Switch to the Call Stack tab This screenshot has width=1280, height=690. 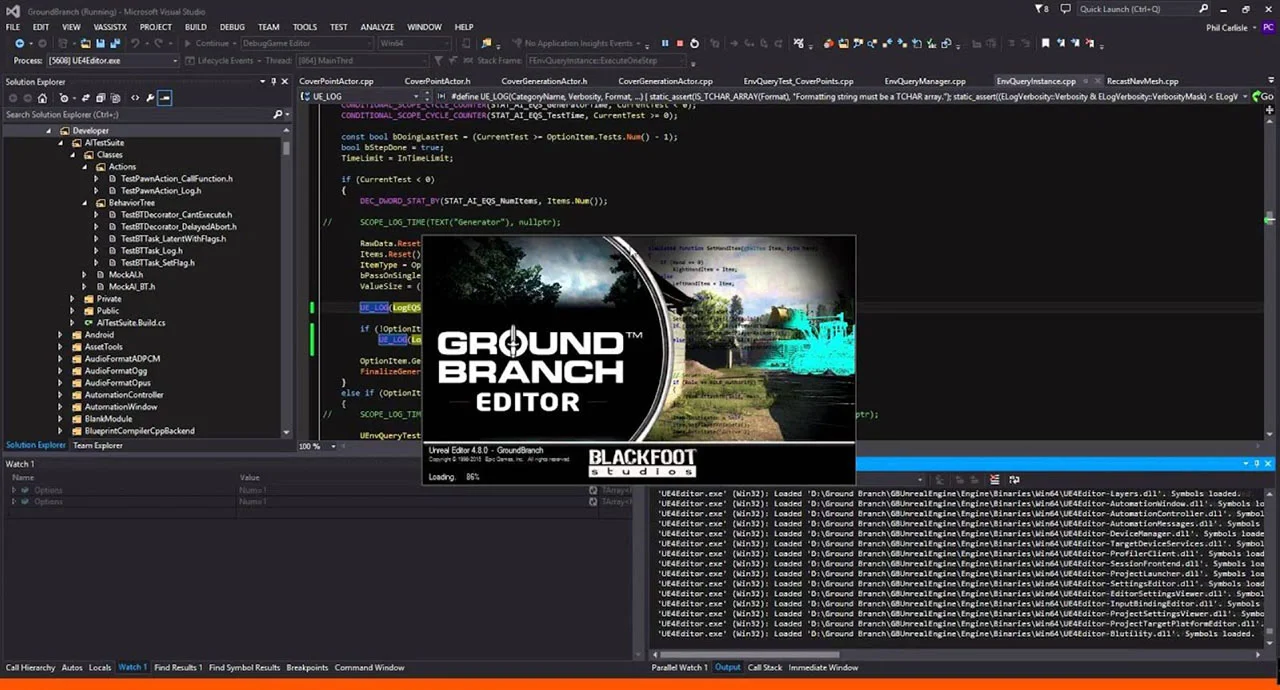point(765,668)
